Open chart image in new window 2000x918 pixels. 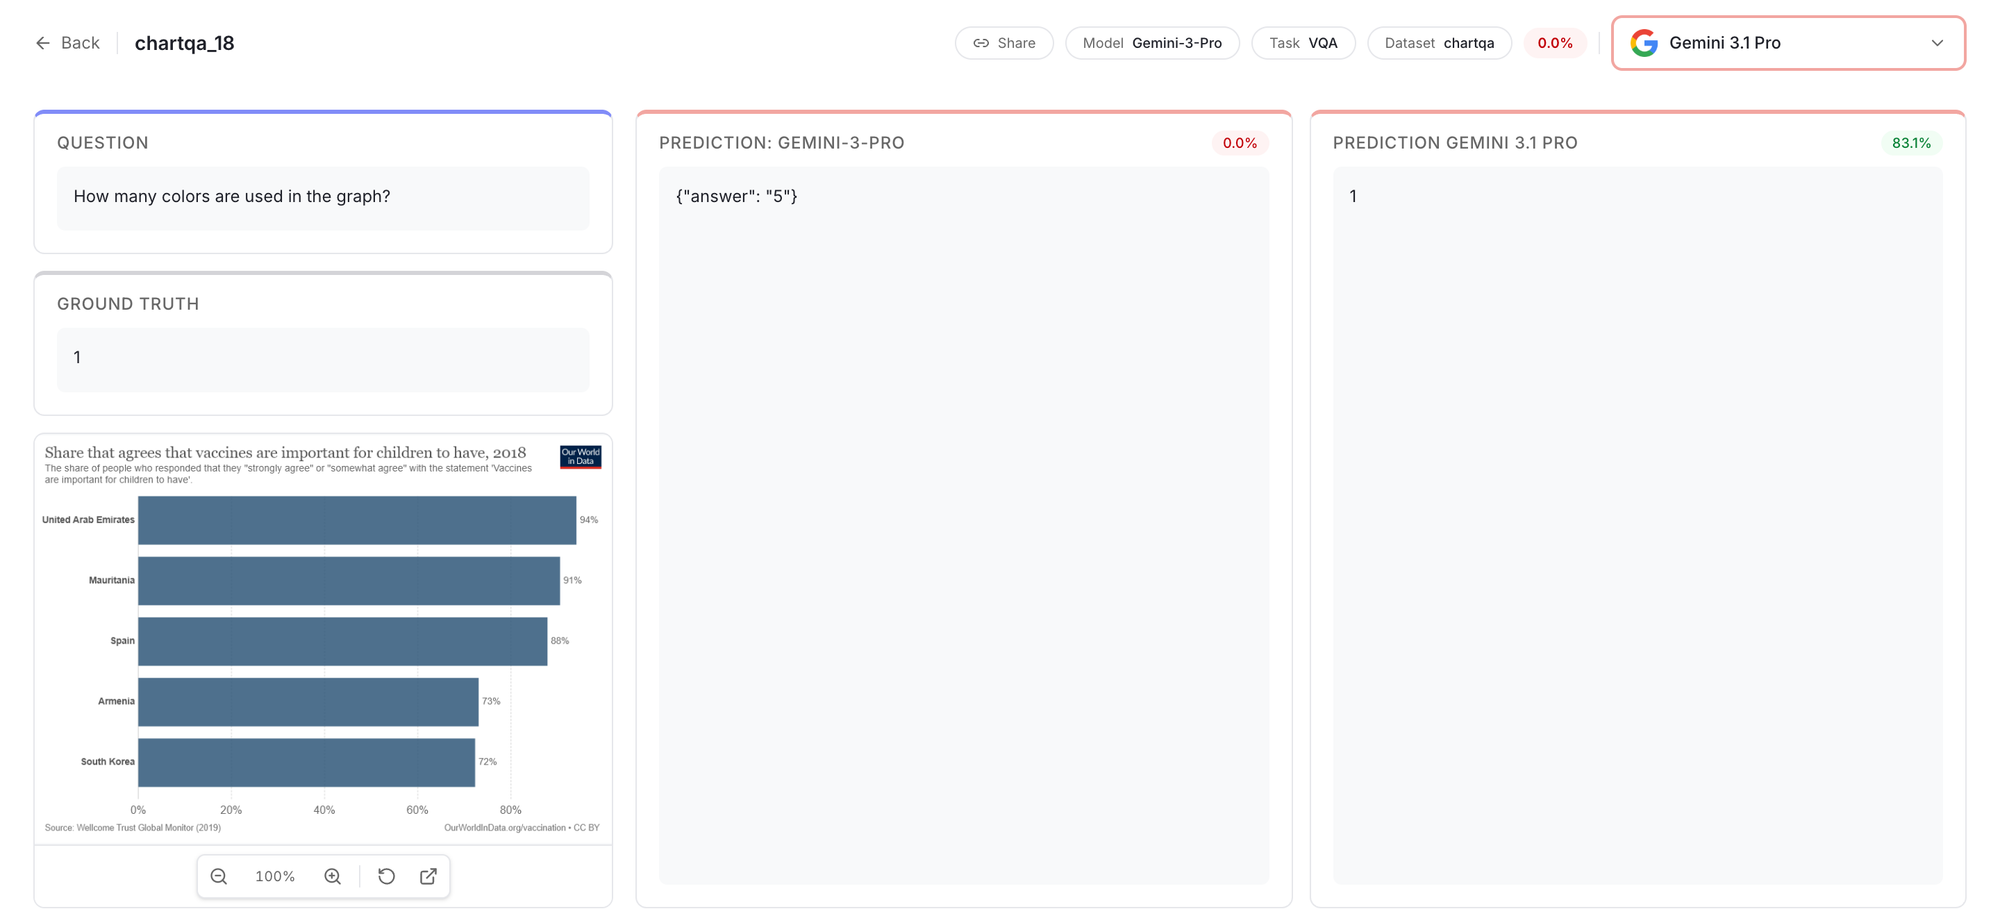point(428,877)
